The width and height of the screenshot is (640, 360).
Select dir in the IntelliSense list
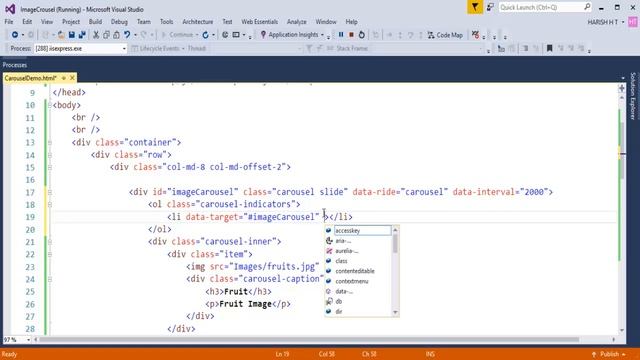pos(339,311)
